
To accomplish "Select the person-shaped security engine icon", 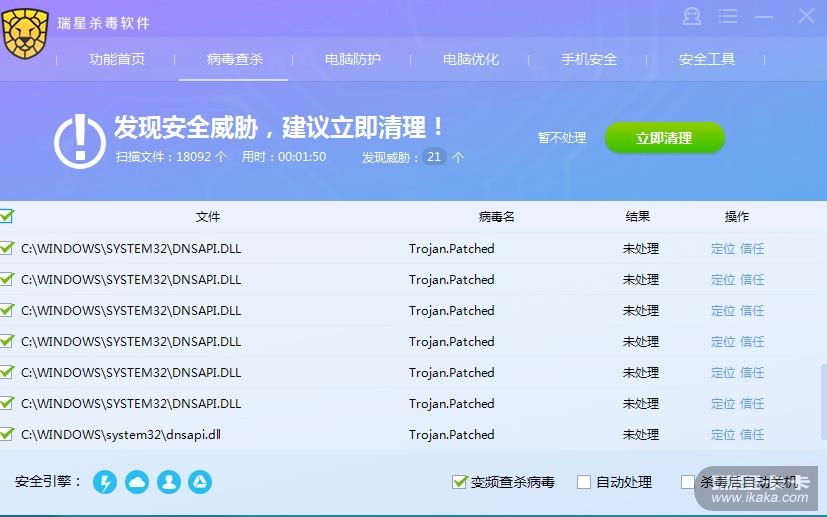I will (x=169, y=482).
